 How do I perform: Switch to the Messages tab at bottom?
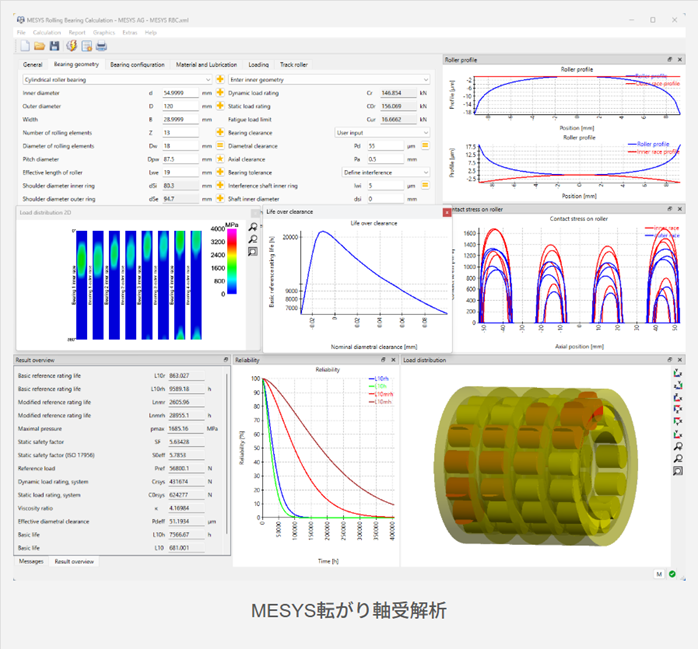31,561
